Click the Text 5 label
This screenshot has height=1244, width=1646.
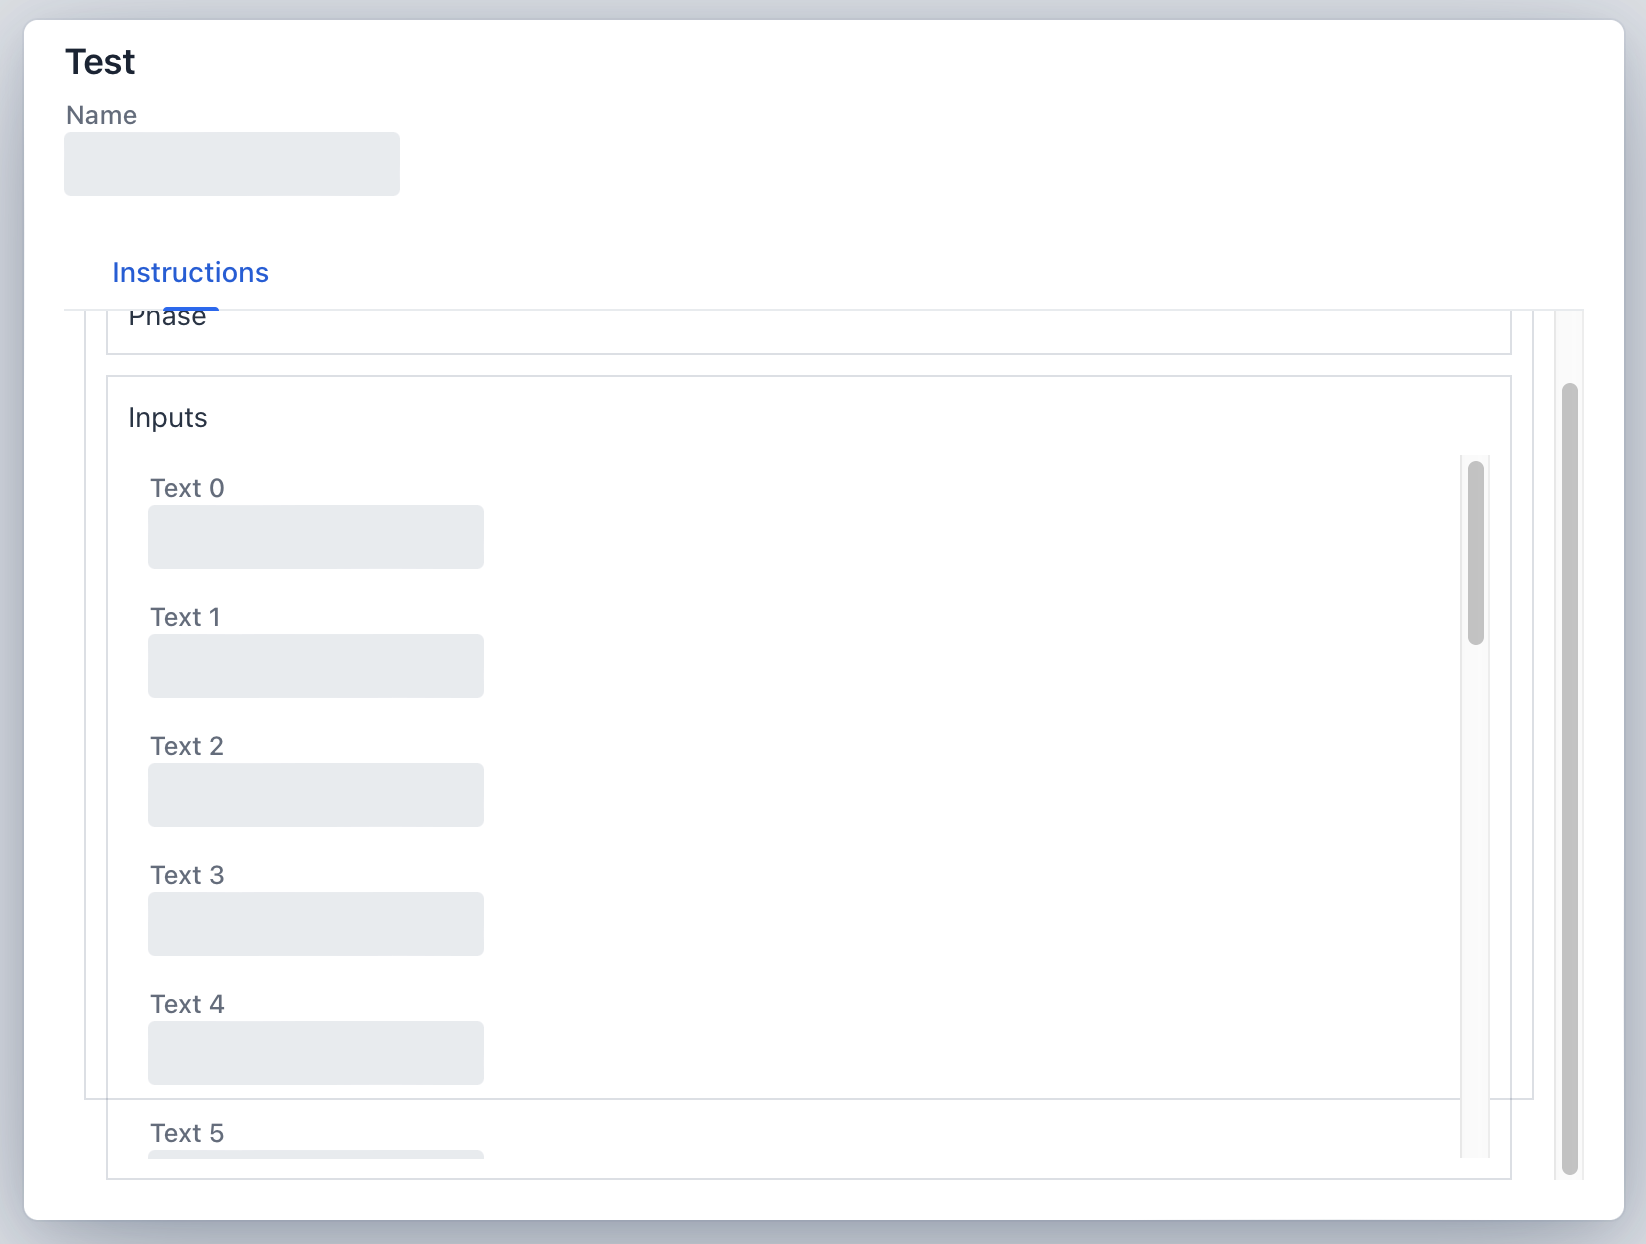tap(187, 1133)
